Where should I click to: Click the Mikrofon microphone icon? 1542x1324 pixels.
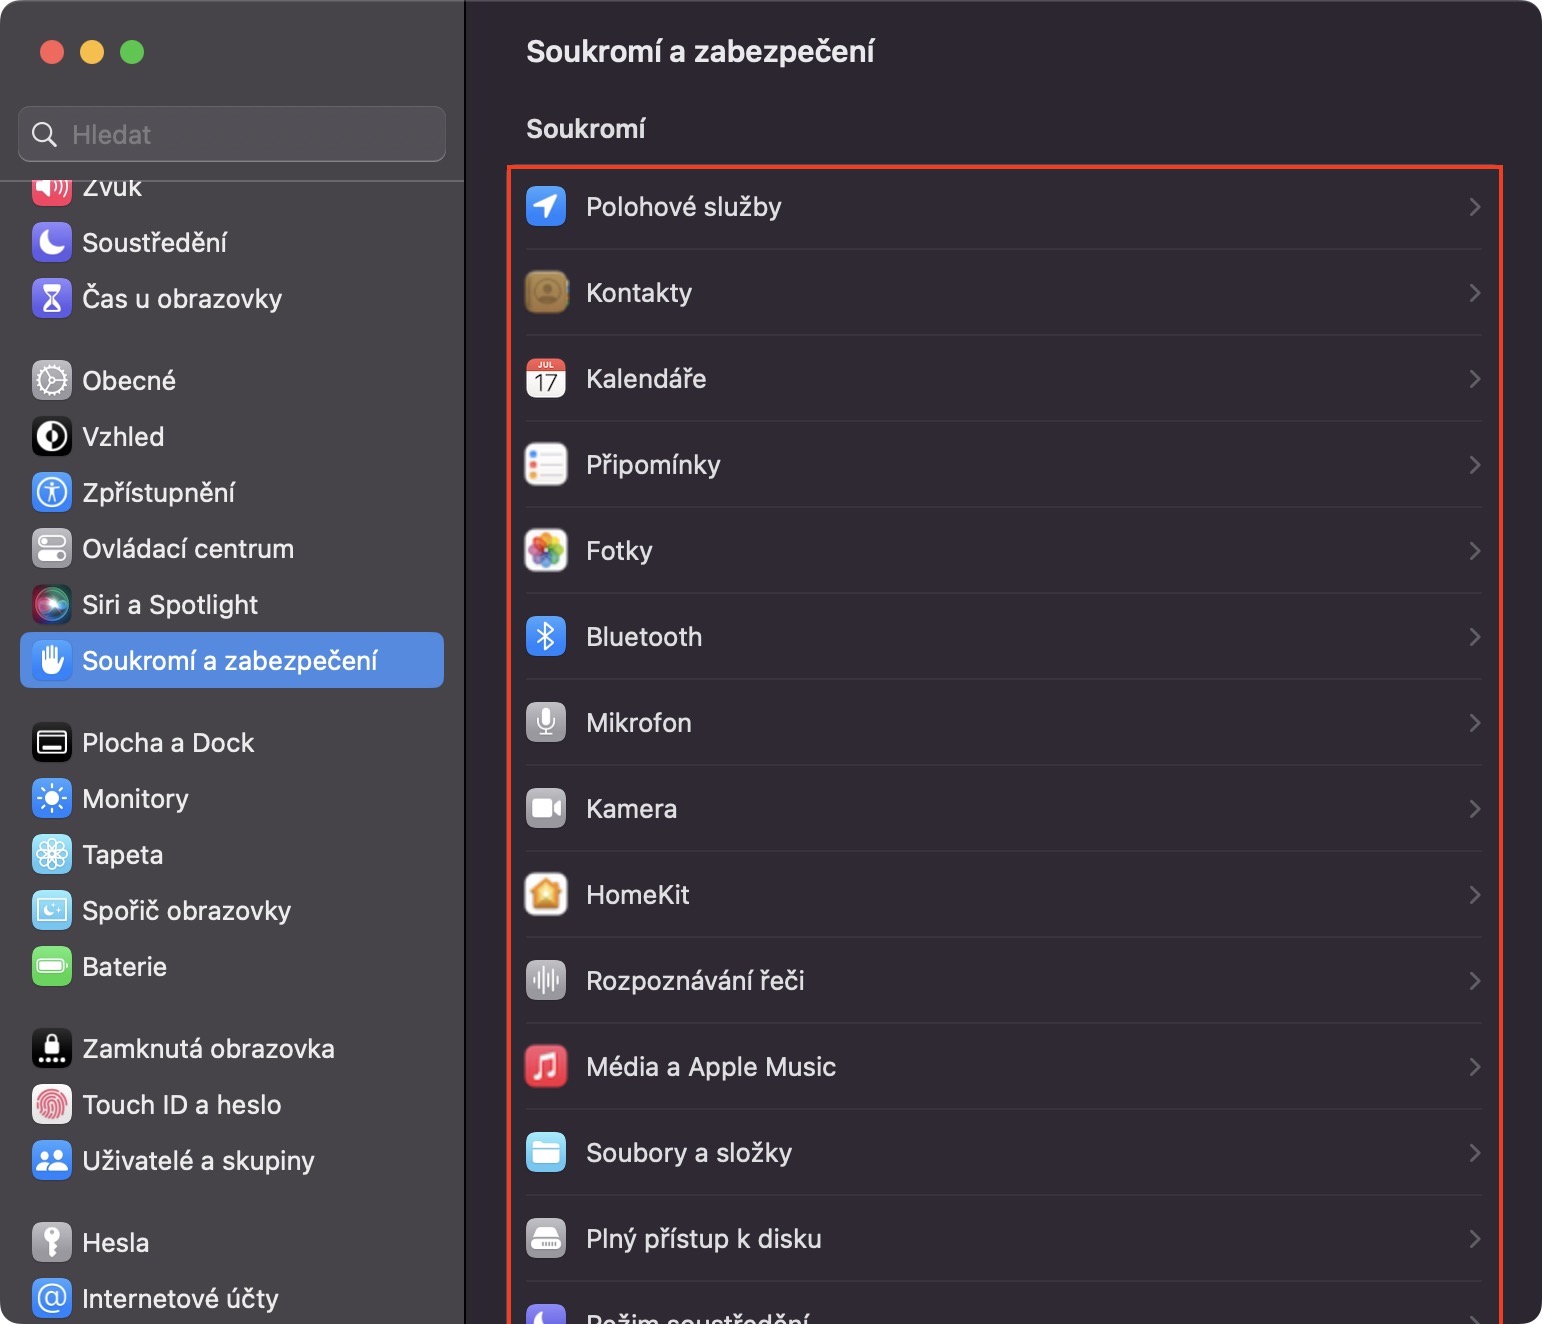(x=546, y=723)
